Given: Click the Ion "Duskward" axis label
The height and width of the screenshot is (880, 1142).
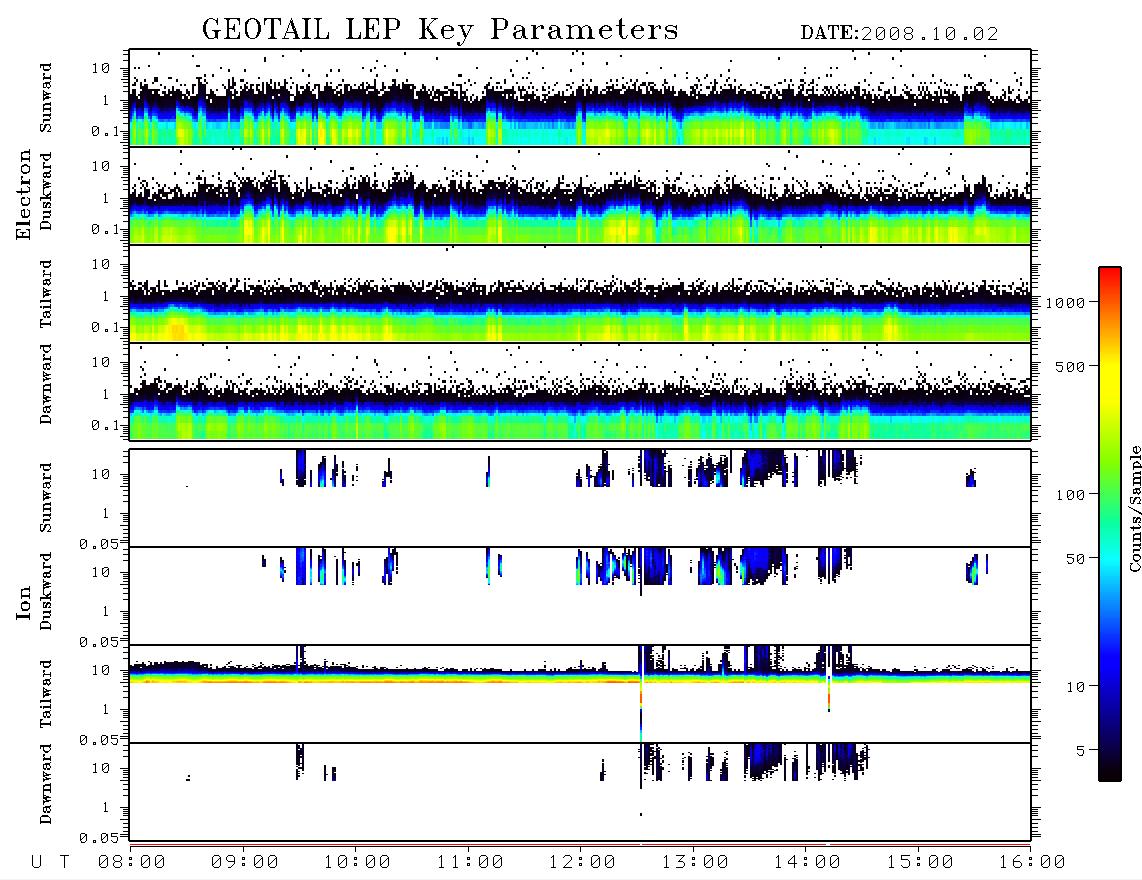Looking at the screenshot, I should [46, 592].
